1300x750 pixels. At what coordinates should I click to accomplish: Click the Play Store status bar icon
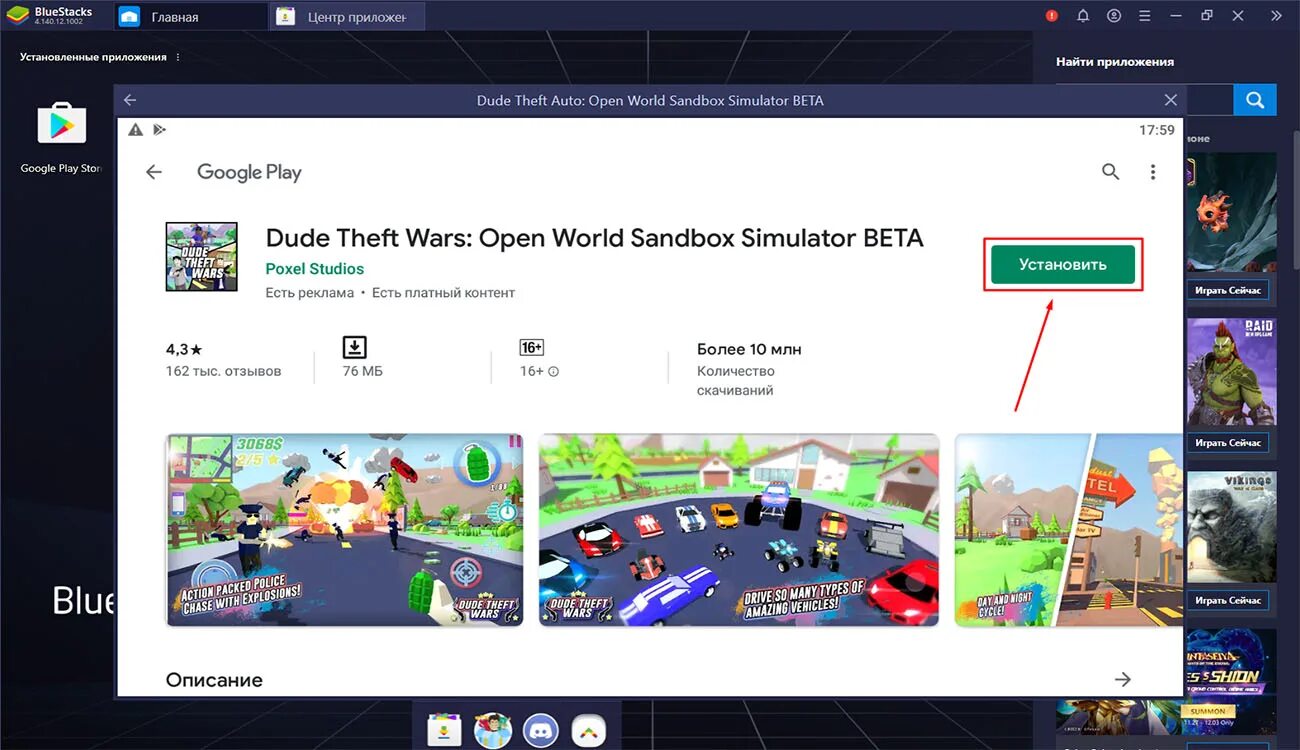click(x=159, y=130)
